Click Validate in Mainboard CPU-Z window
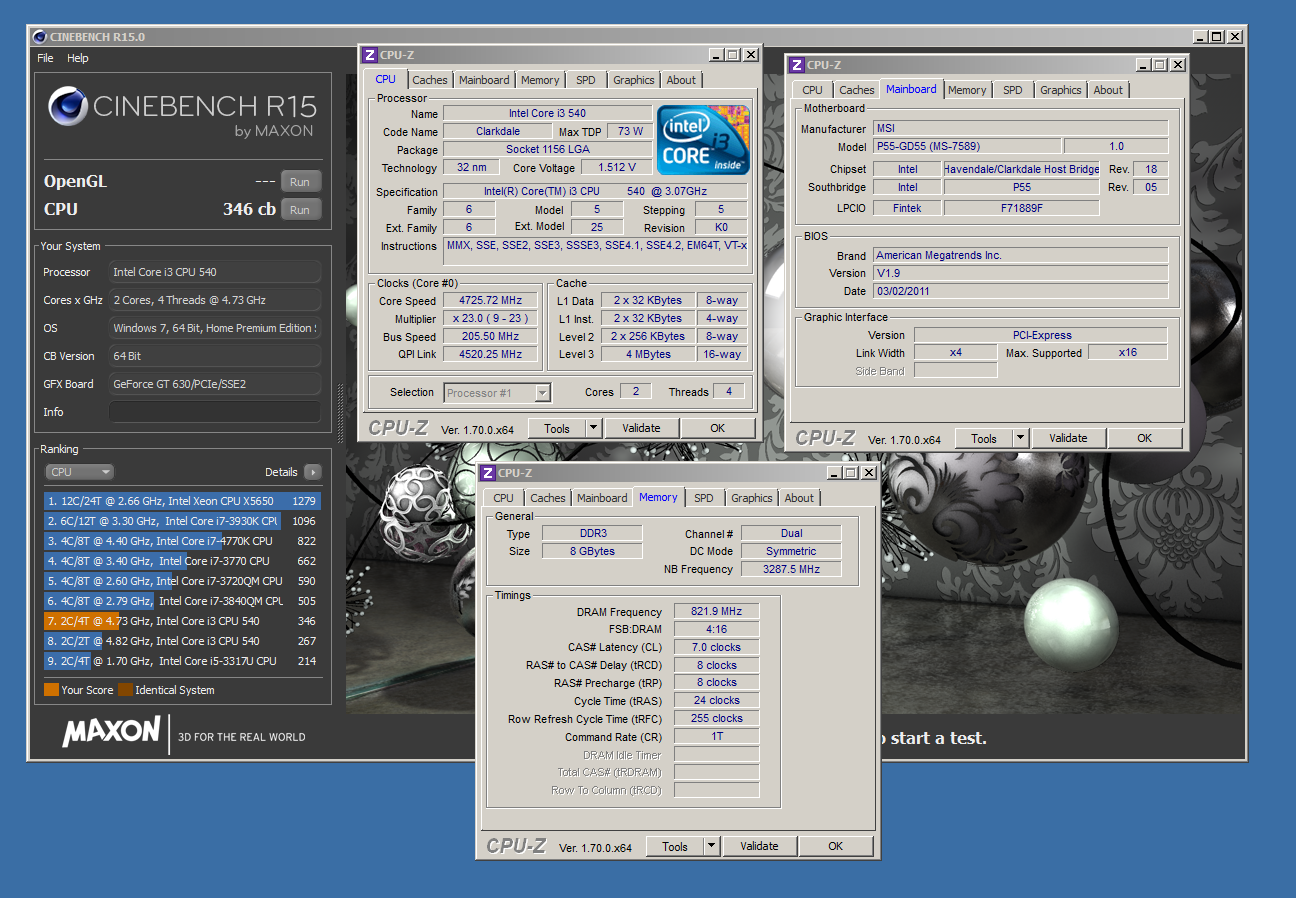The width and height of the screenshot is (1296, 898). (1068, 438)
